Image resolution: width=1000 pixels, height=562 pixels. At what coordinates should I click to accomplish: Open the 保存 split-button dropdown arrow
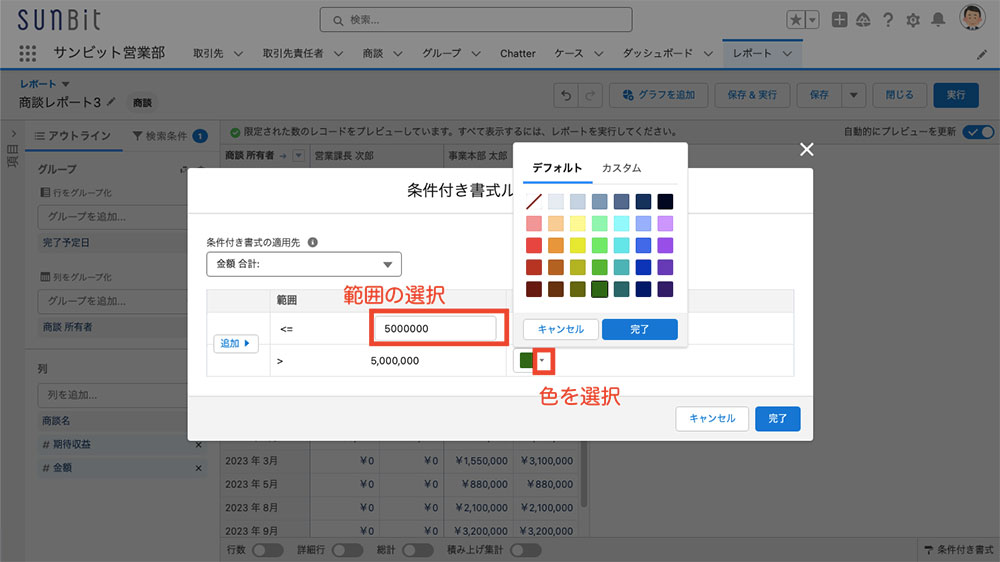(853, 95)
